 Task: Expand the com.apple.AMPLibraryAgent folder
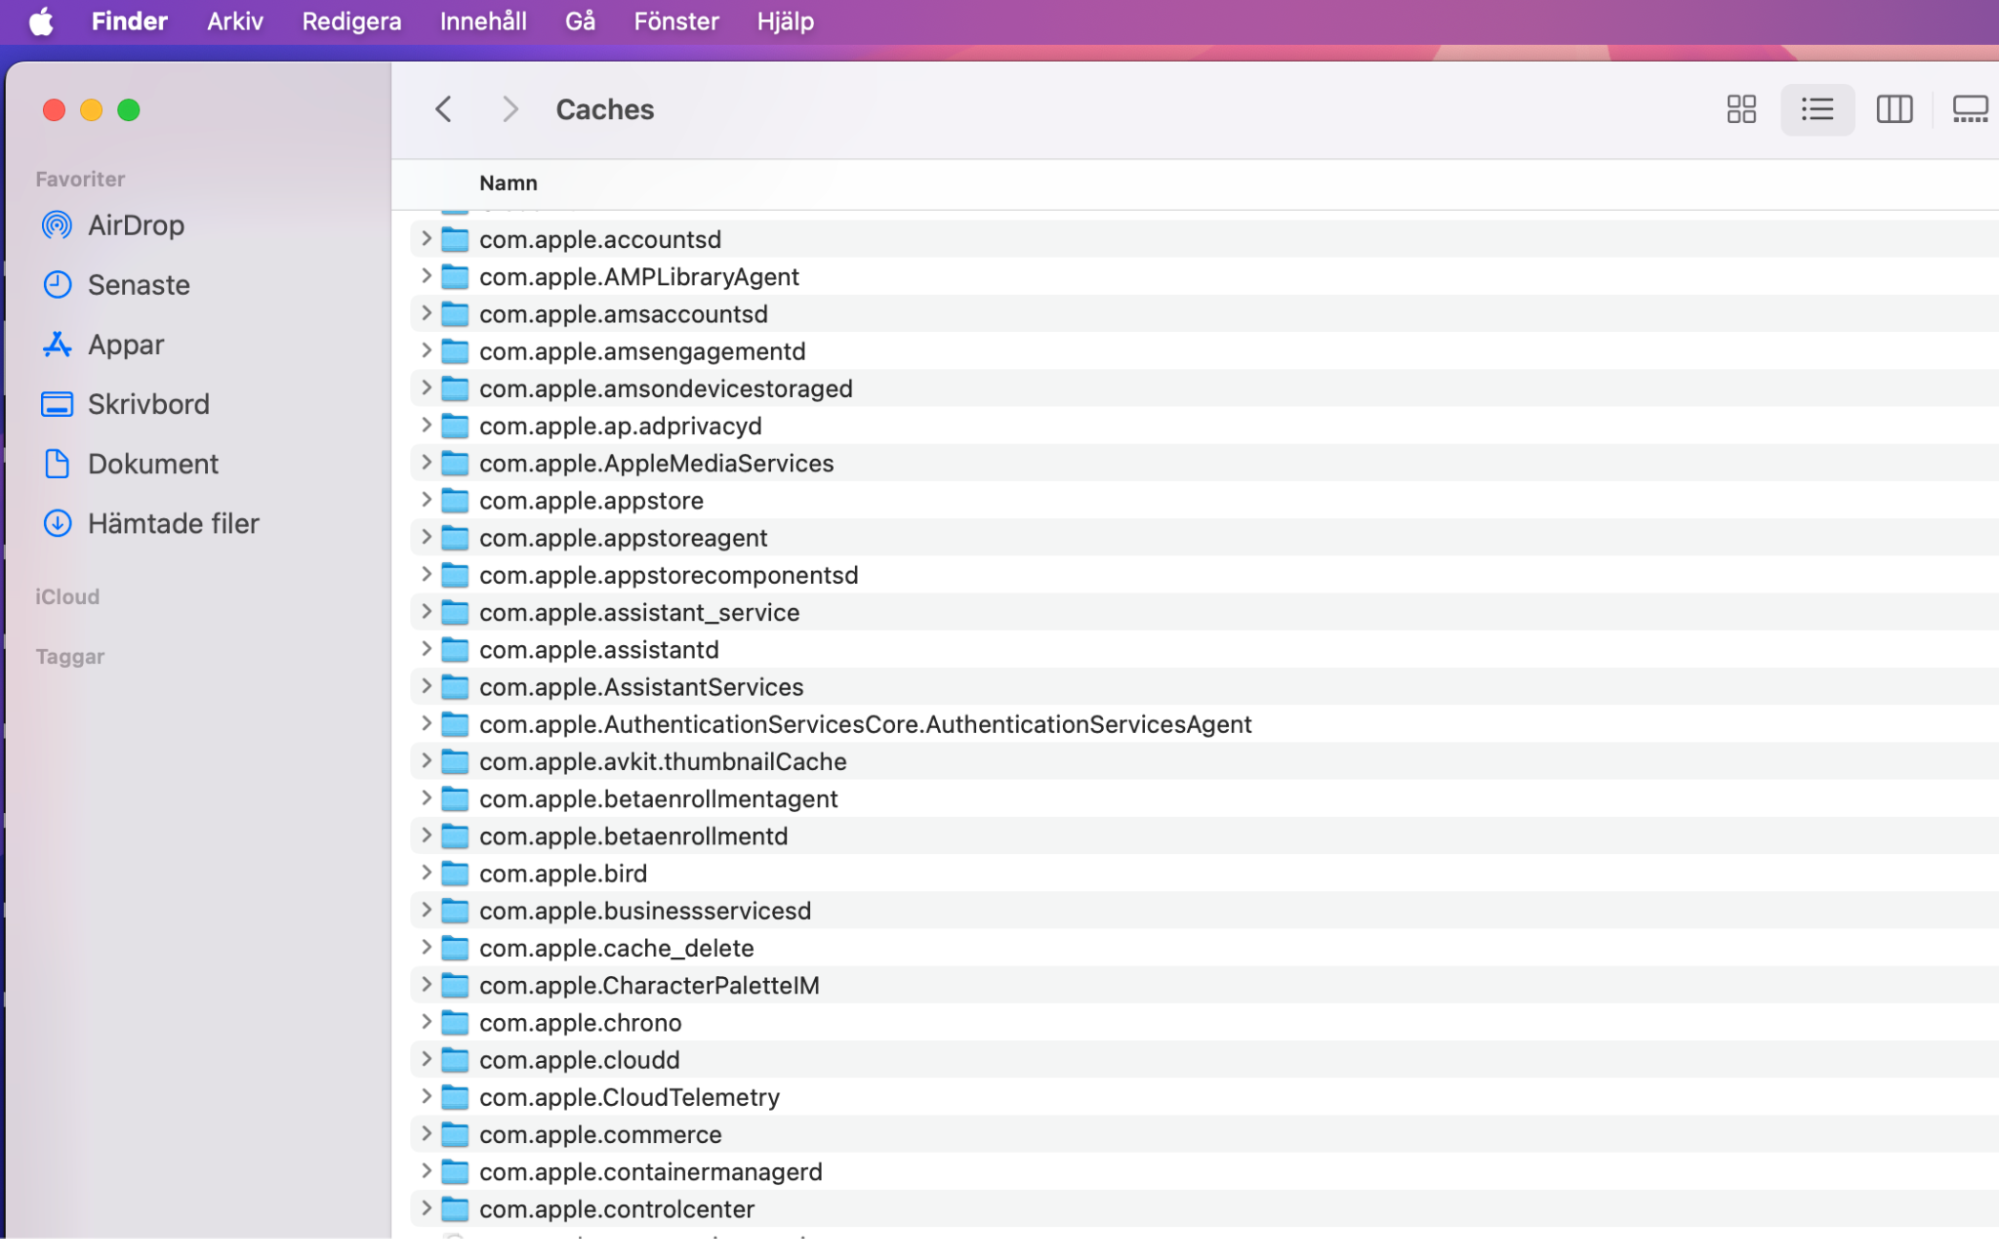click(x=426, y=276)
